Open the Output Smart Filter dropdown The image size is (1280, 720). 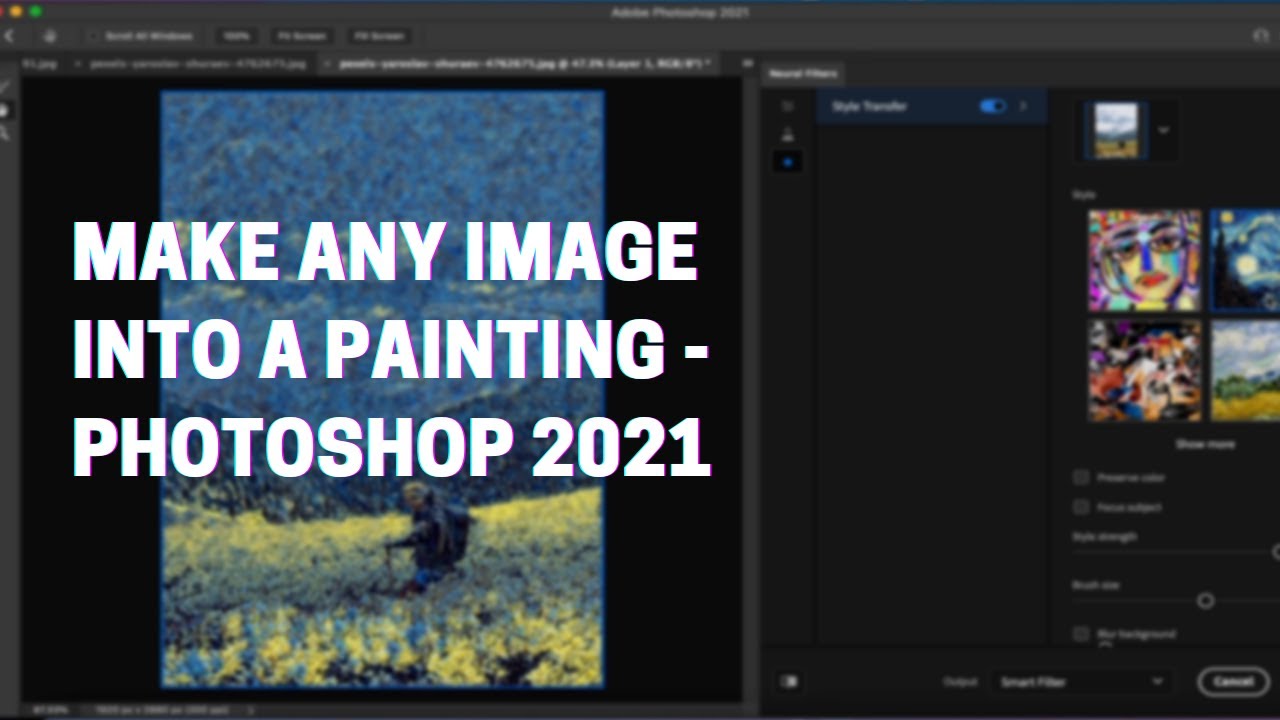click(x=1082, y=682)
